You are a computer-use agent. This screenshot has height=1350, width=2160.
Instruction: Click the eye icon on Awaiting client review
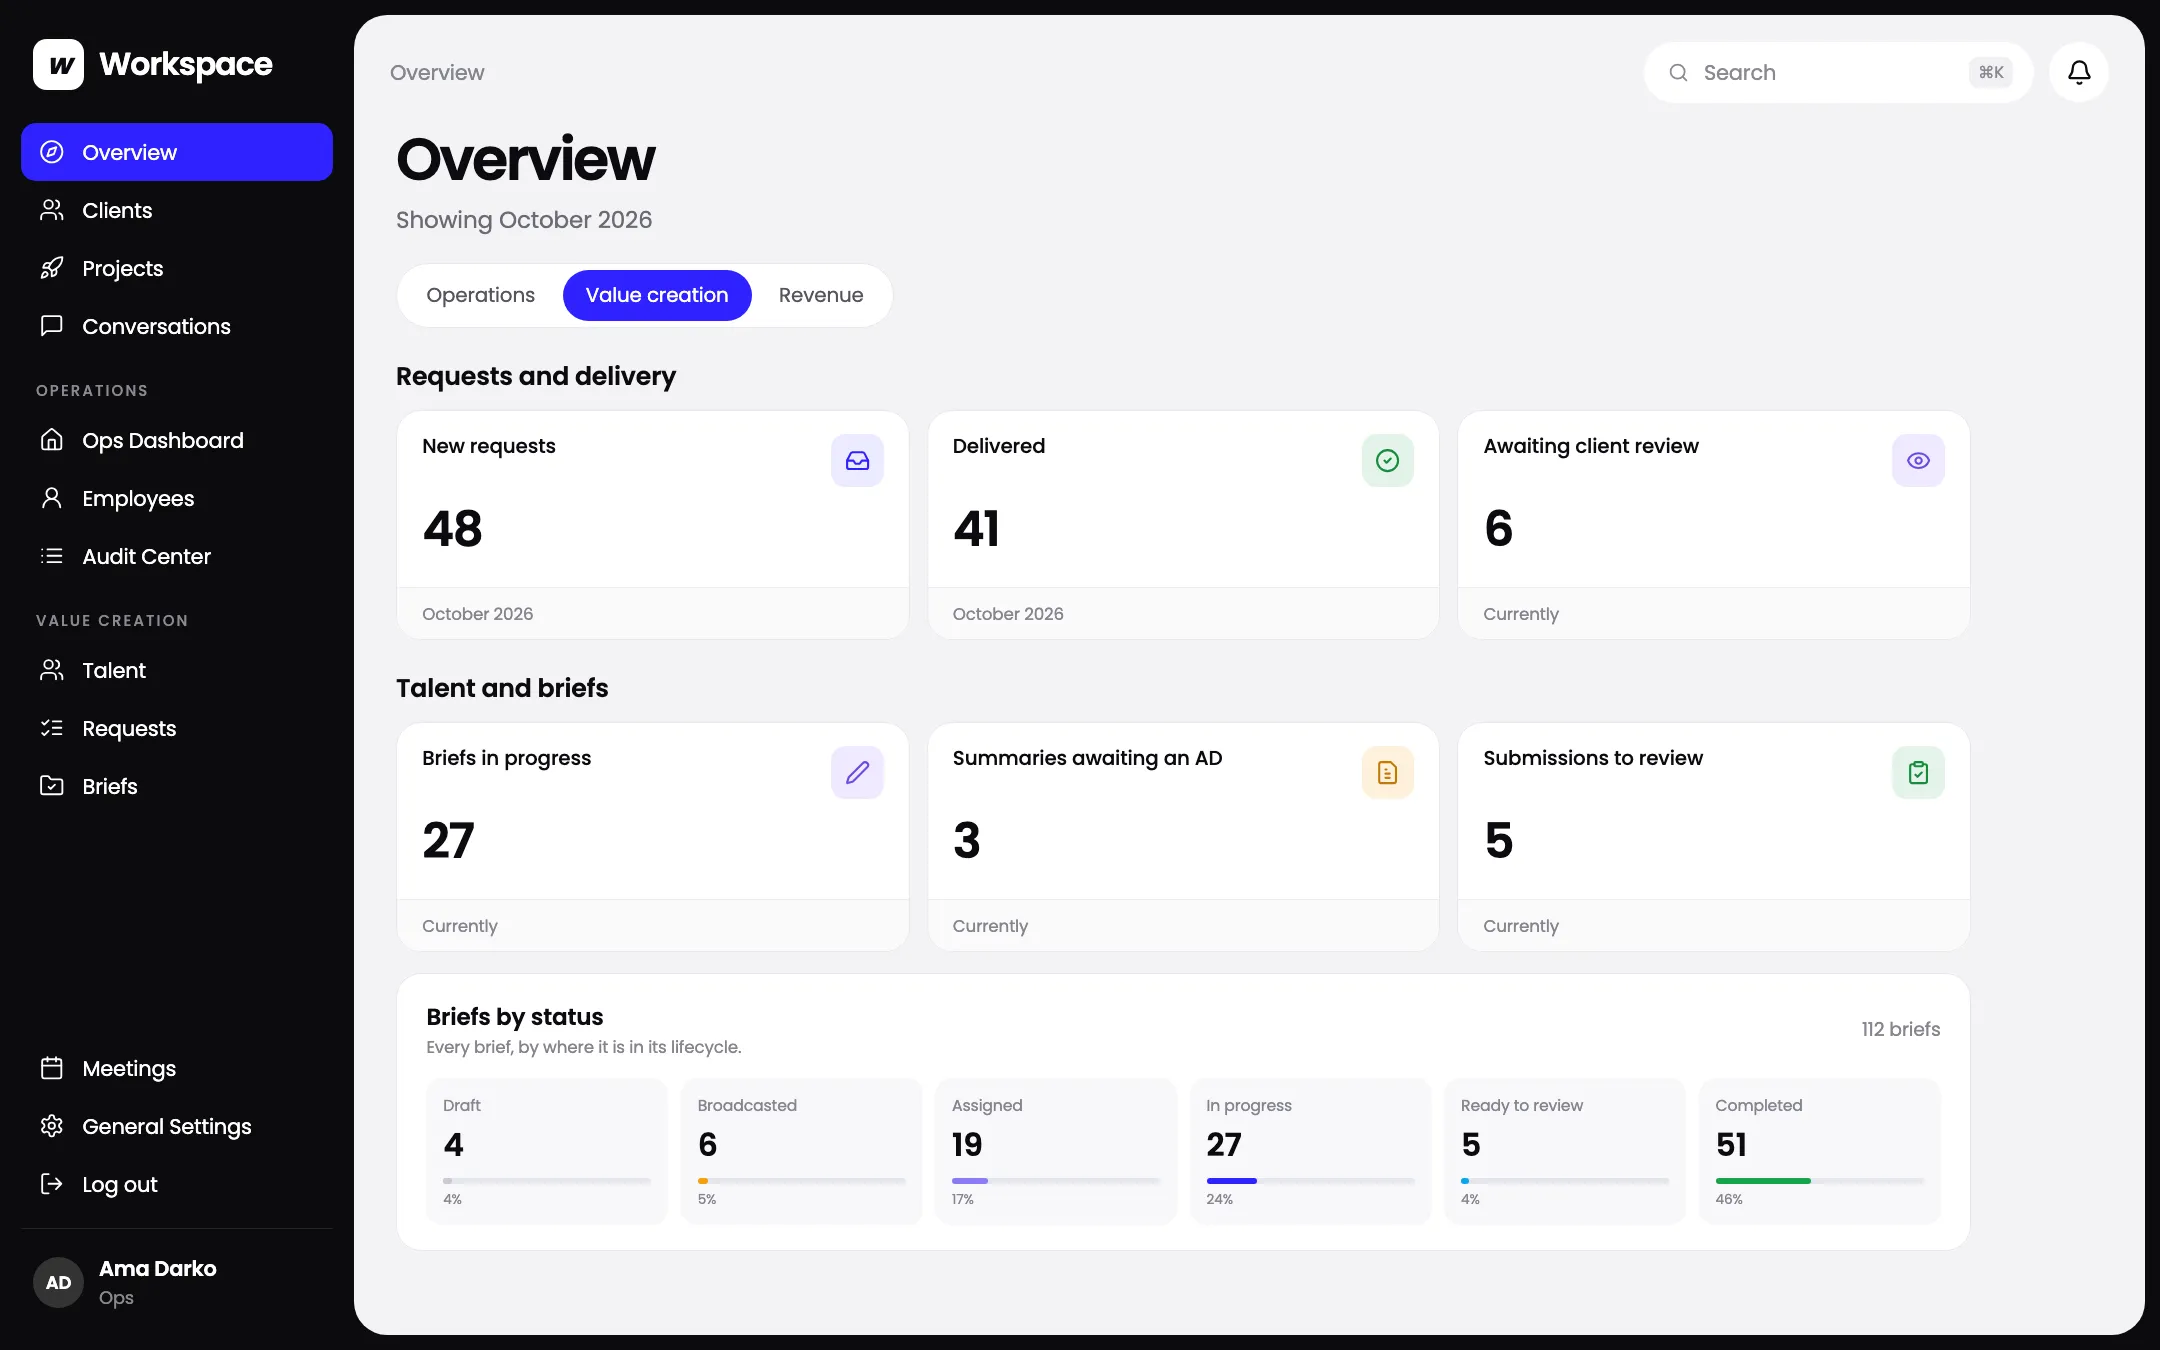[1918, 461]
